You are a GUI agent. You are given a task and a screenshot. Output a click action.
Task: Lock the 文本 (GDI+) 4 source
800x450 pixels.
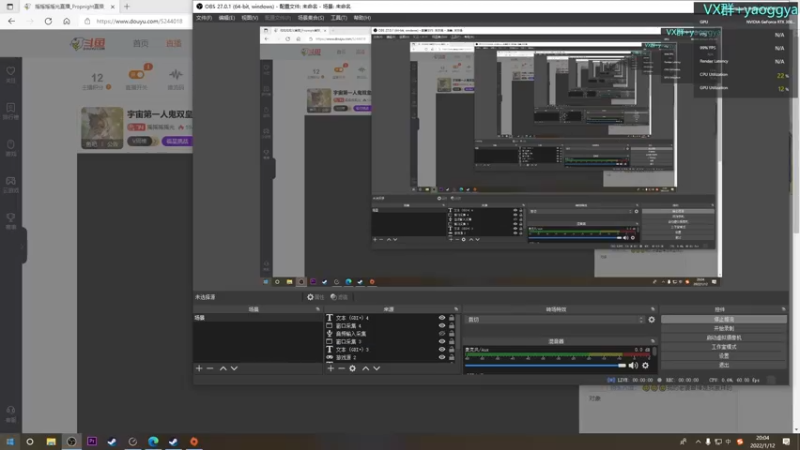coord(452,318)
